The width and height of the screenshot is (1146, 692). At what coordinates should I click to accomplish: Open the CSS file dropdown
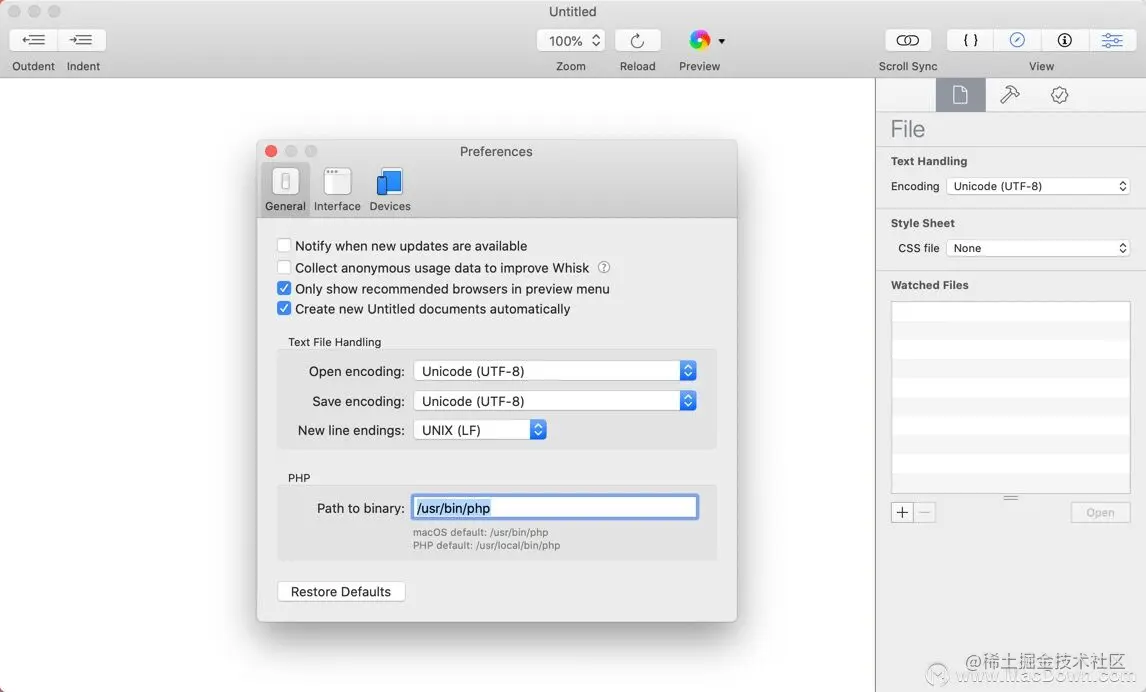pyautogui.click(x=1038, y=248)
